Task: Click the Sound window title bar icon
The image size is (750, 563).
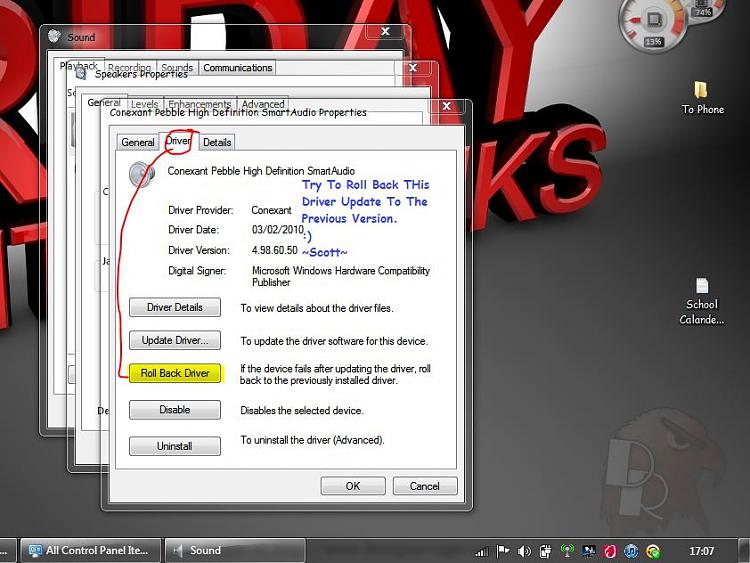Action: (55, 36)
